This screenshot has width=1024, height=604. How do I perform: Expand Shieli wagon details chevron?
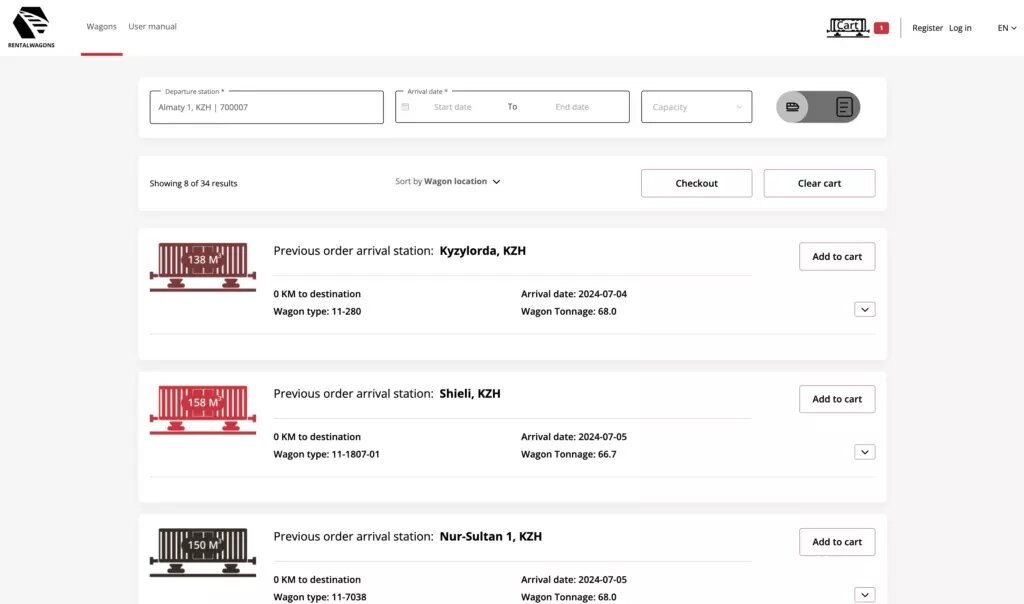pos(865,452)
